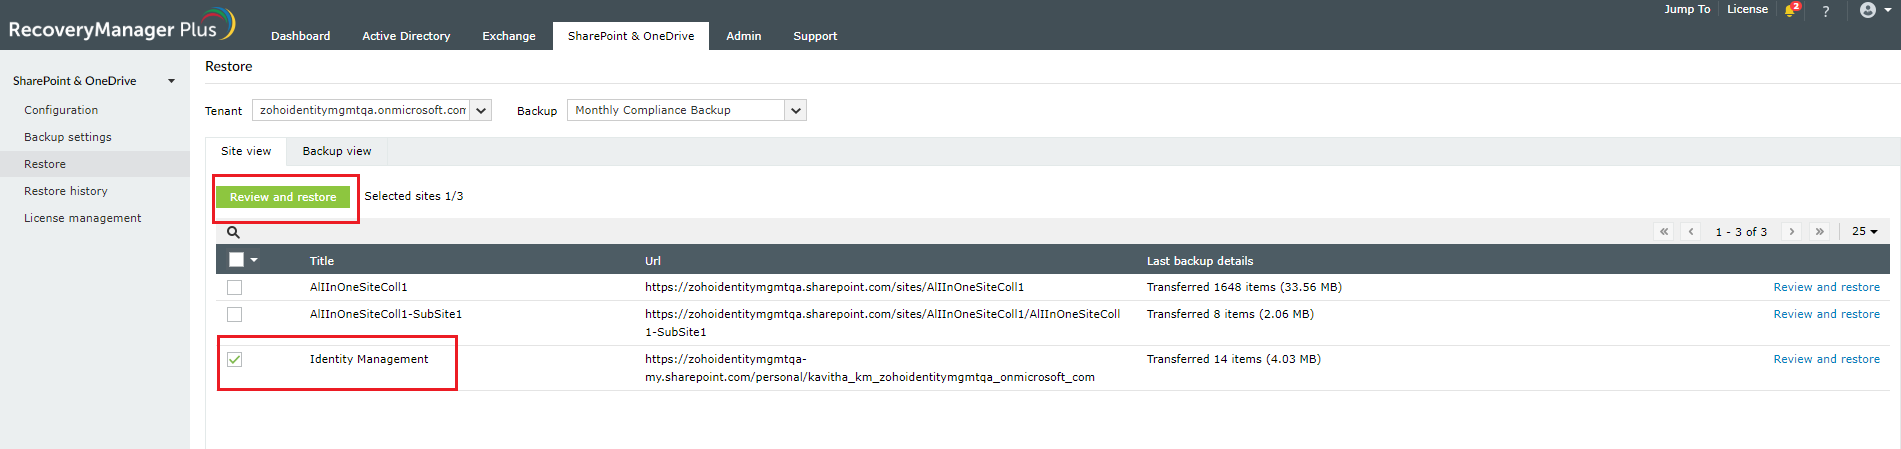Open the Exchange tab

[509, 36]
